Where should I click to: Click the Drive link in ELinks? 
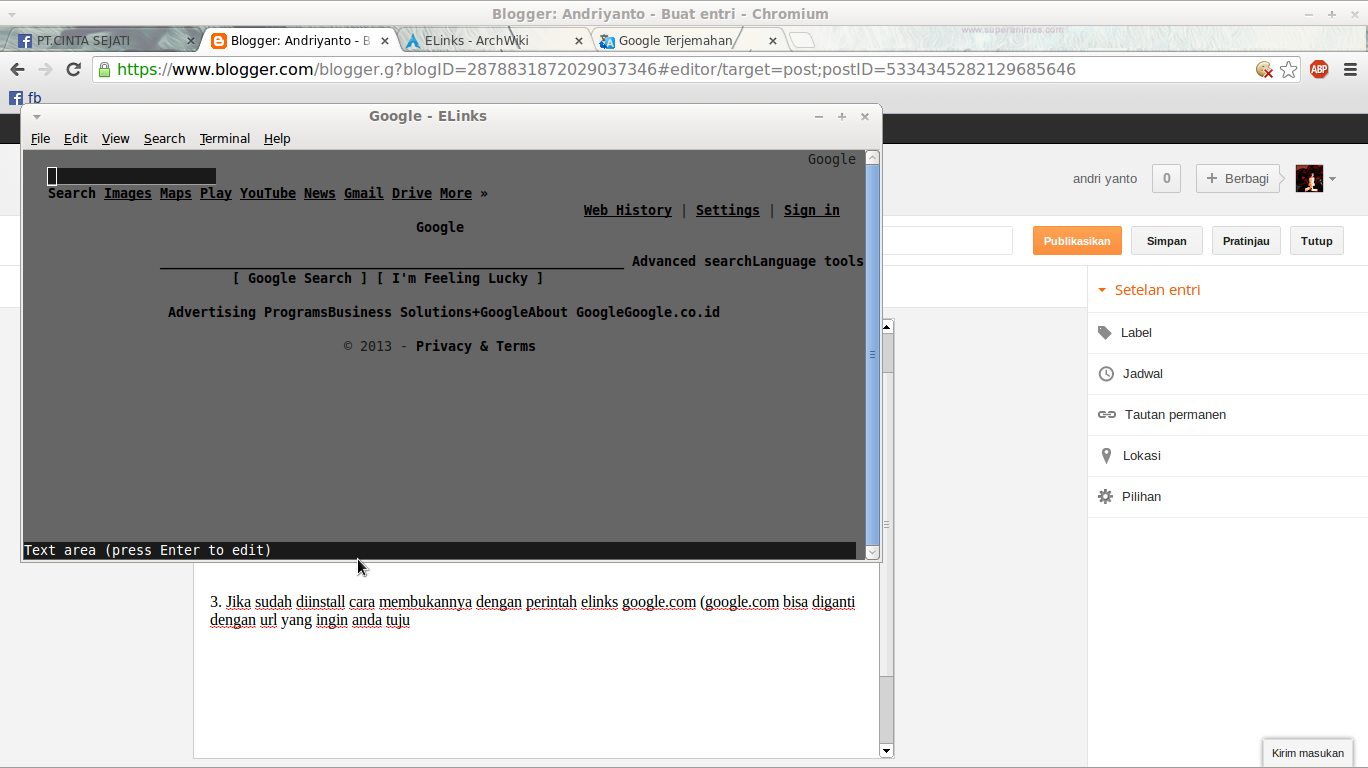412,193
